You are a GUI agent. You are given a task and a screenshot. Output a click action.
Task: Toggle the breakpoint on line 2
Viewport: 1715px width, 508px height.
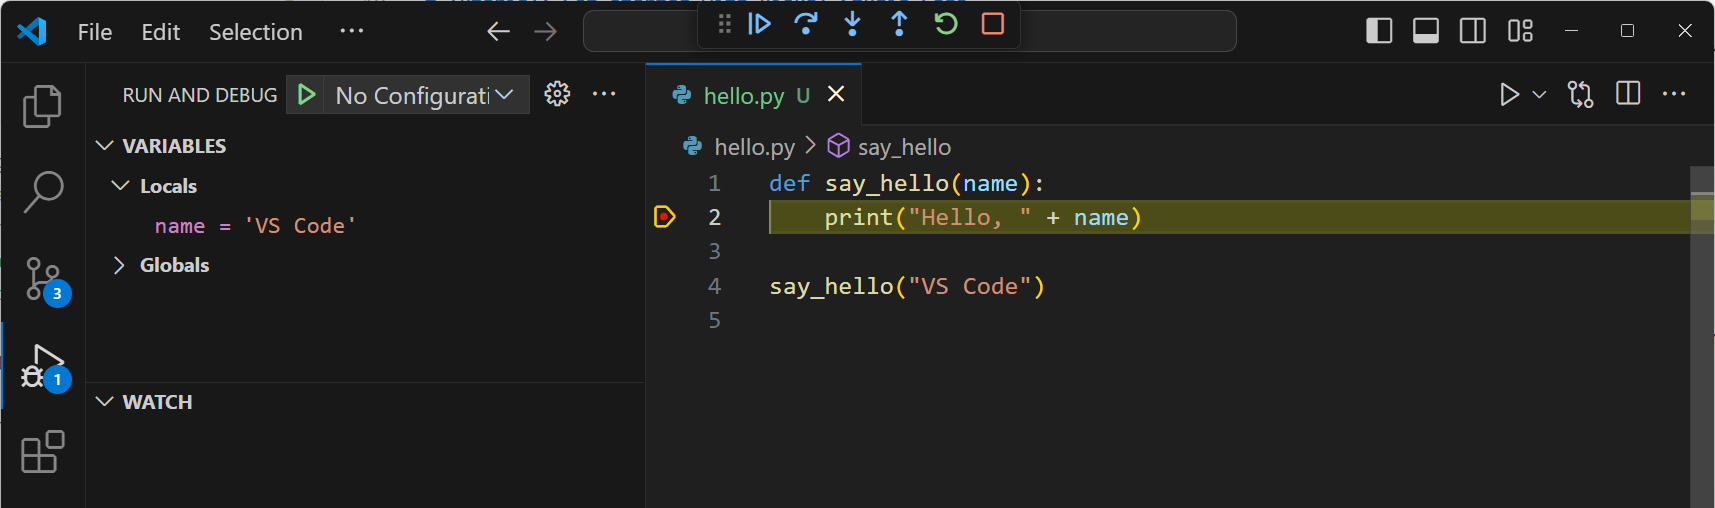664,217
